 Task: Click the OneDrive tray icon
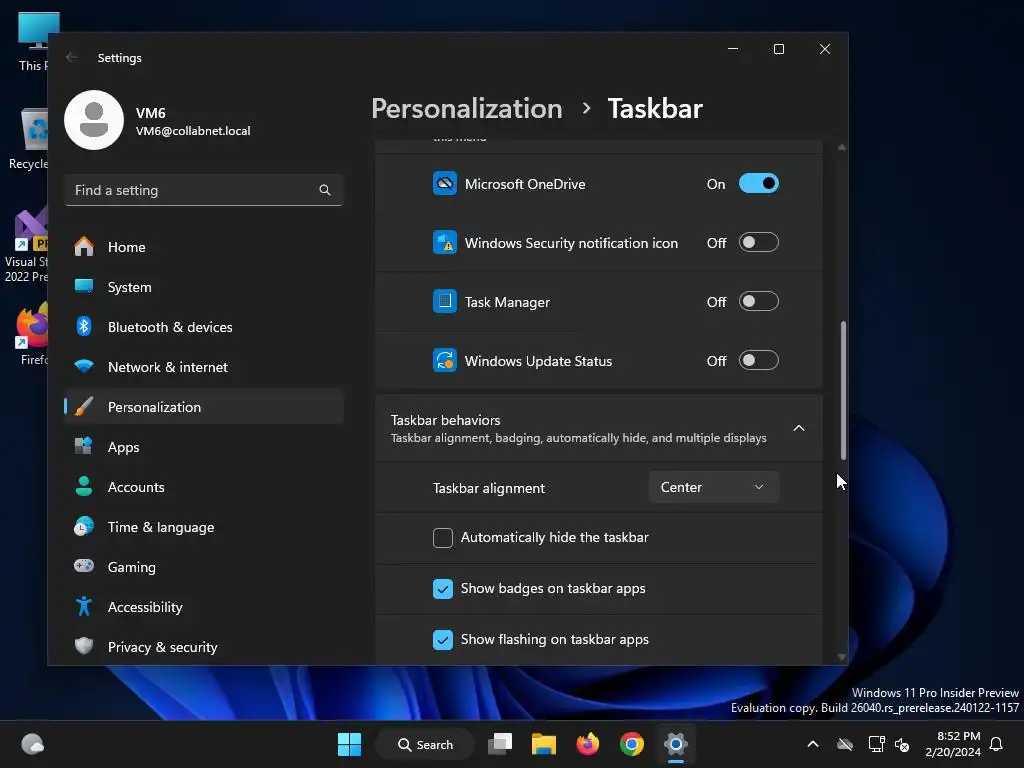coord(845,744)
